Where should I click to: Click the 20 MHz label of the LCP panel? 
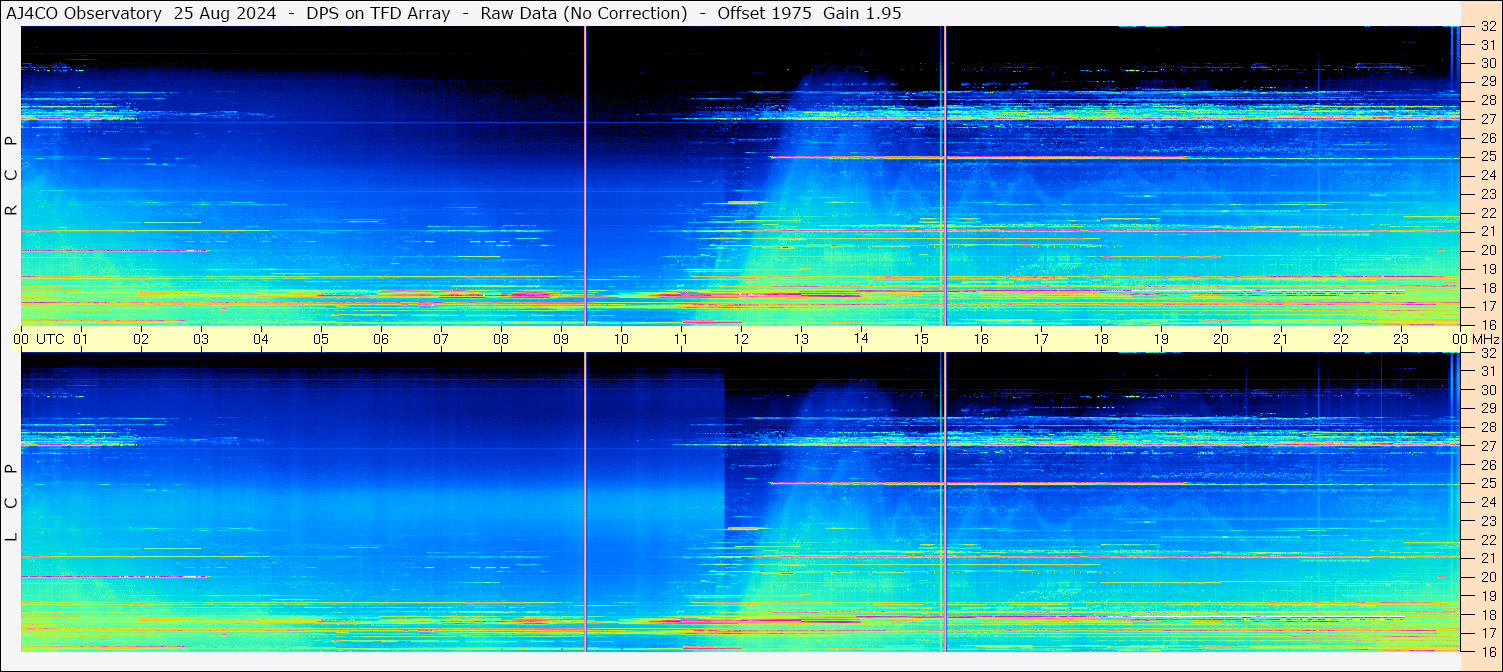tap(1487, 577)
